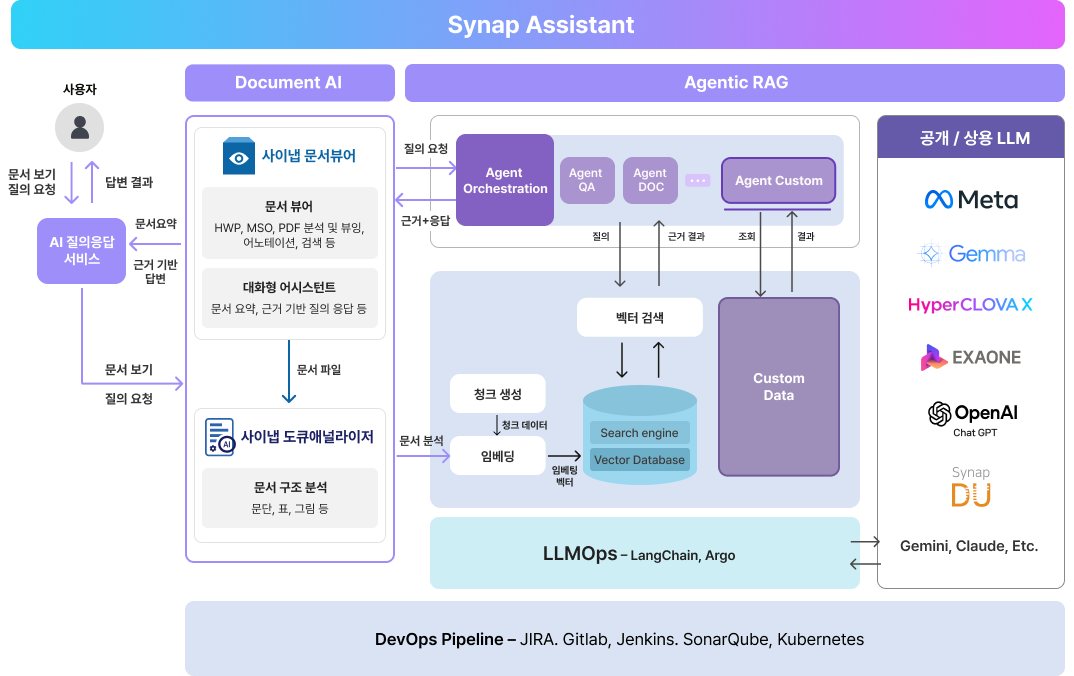Select the Meta logo
Viewport: 1074px width, 676px height.
click(x=970, y=200)
